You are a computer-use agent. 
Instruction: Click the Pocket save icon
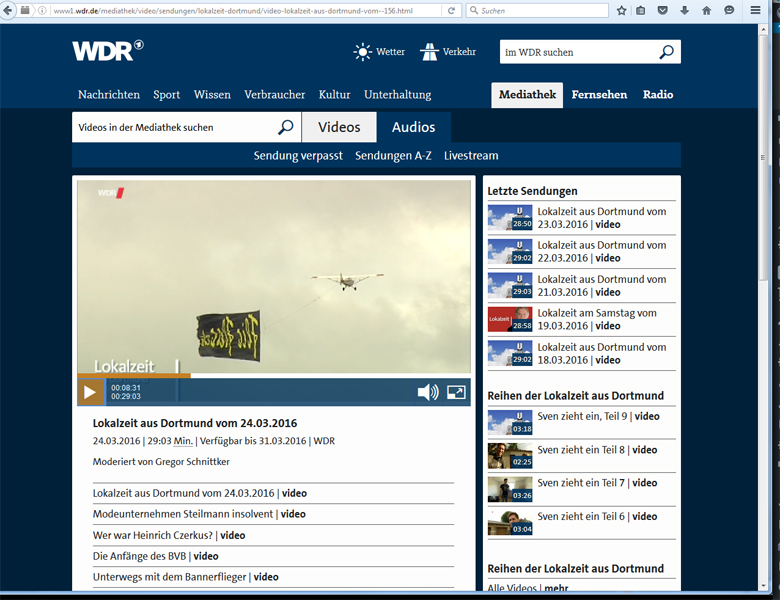tap(663, 10)
